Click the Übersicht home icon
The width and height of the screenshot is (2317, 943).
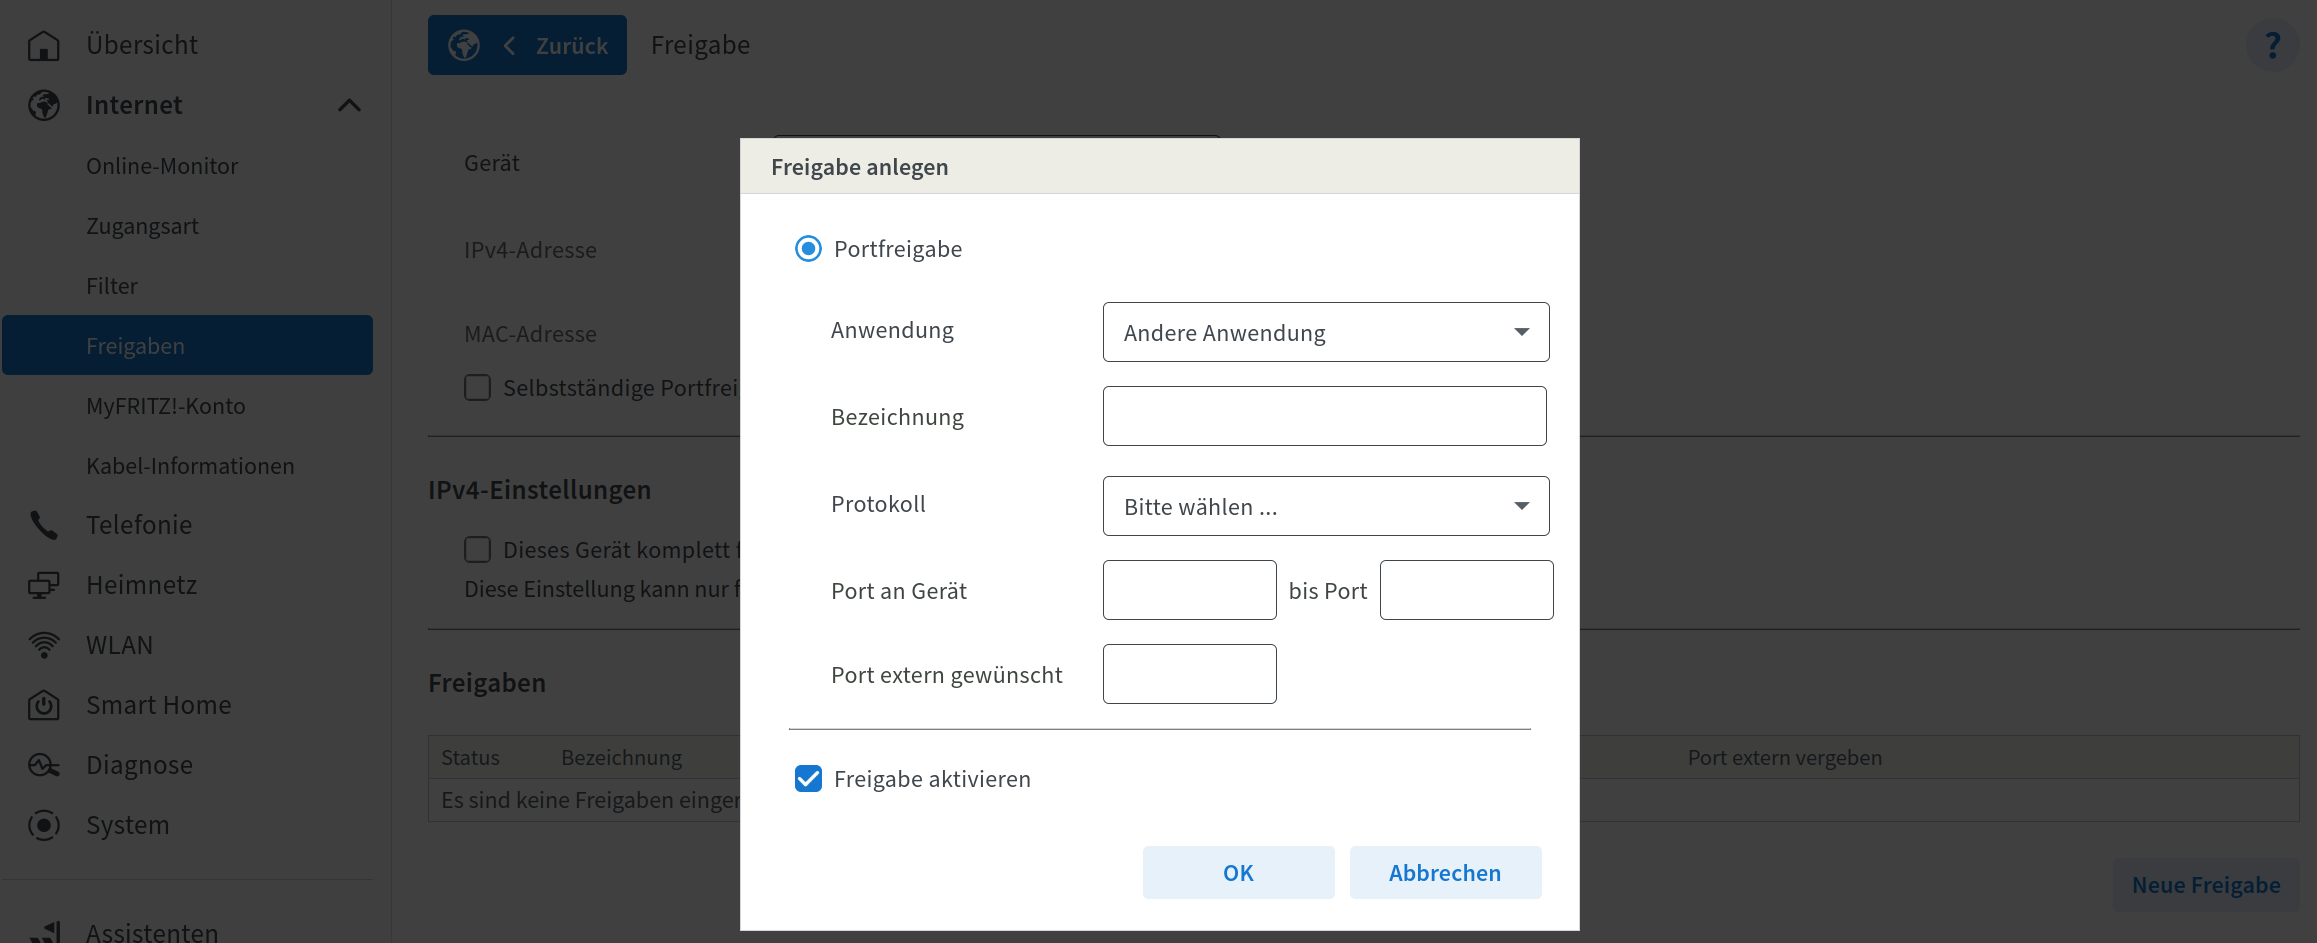(44, 46)
